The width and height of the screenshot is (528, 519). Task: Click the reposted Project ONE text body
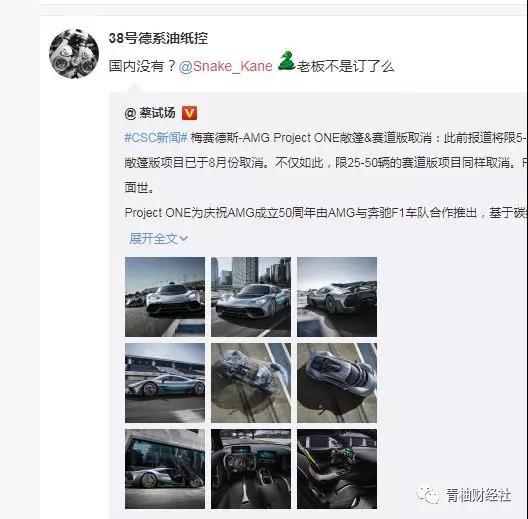[326, 175]
